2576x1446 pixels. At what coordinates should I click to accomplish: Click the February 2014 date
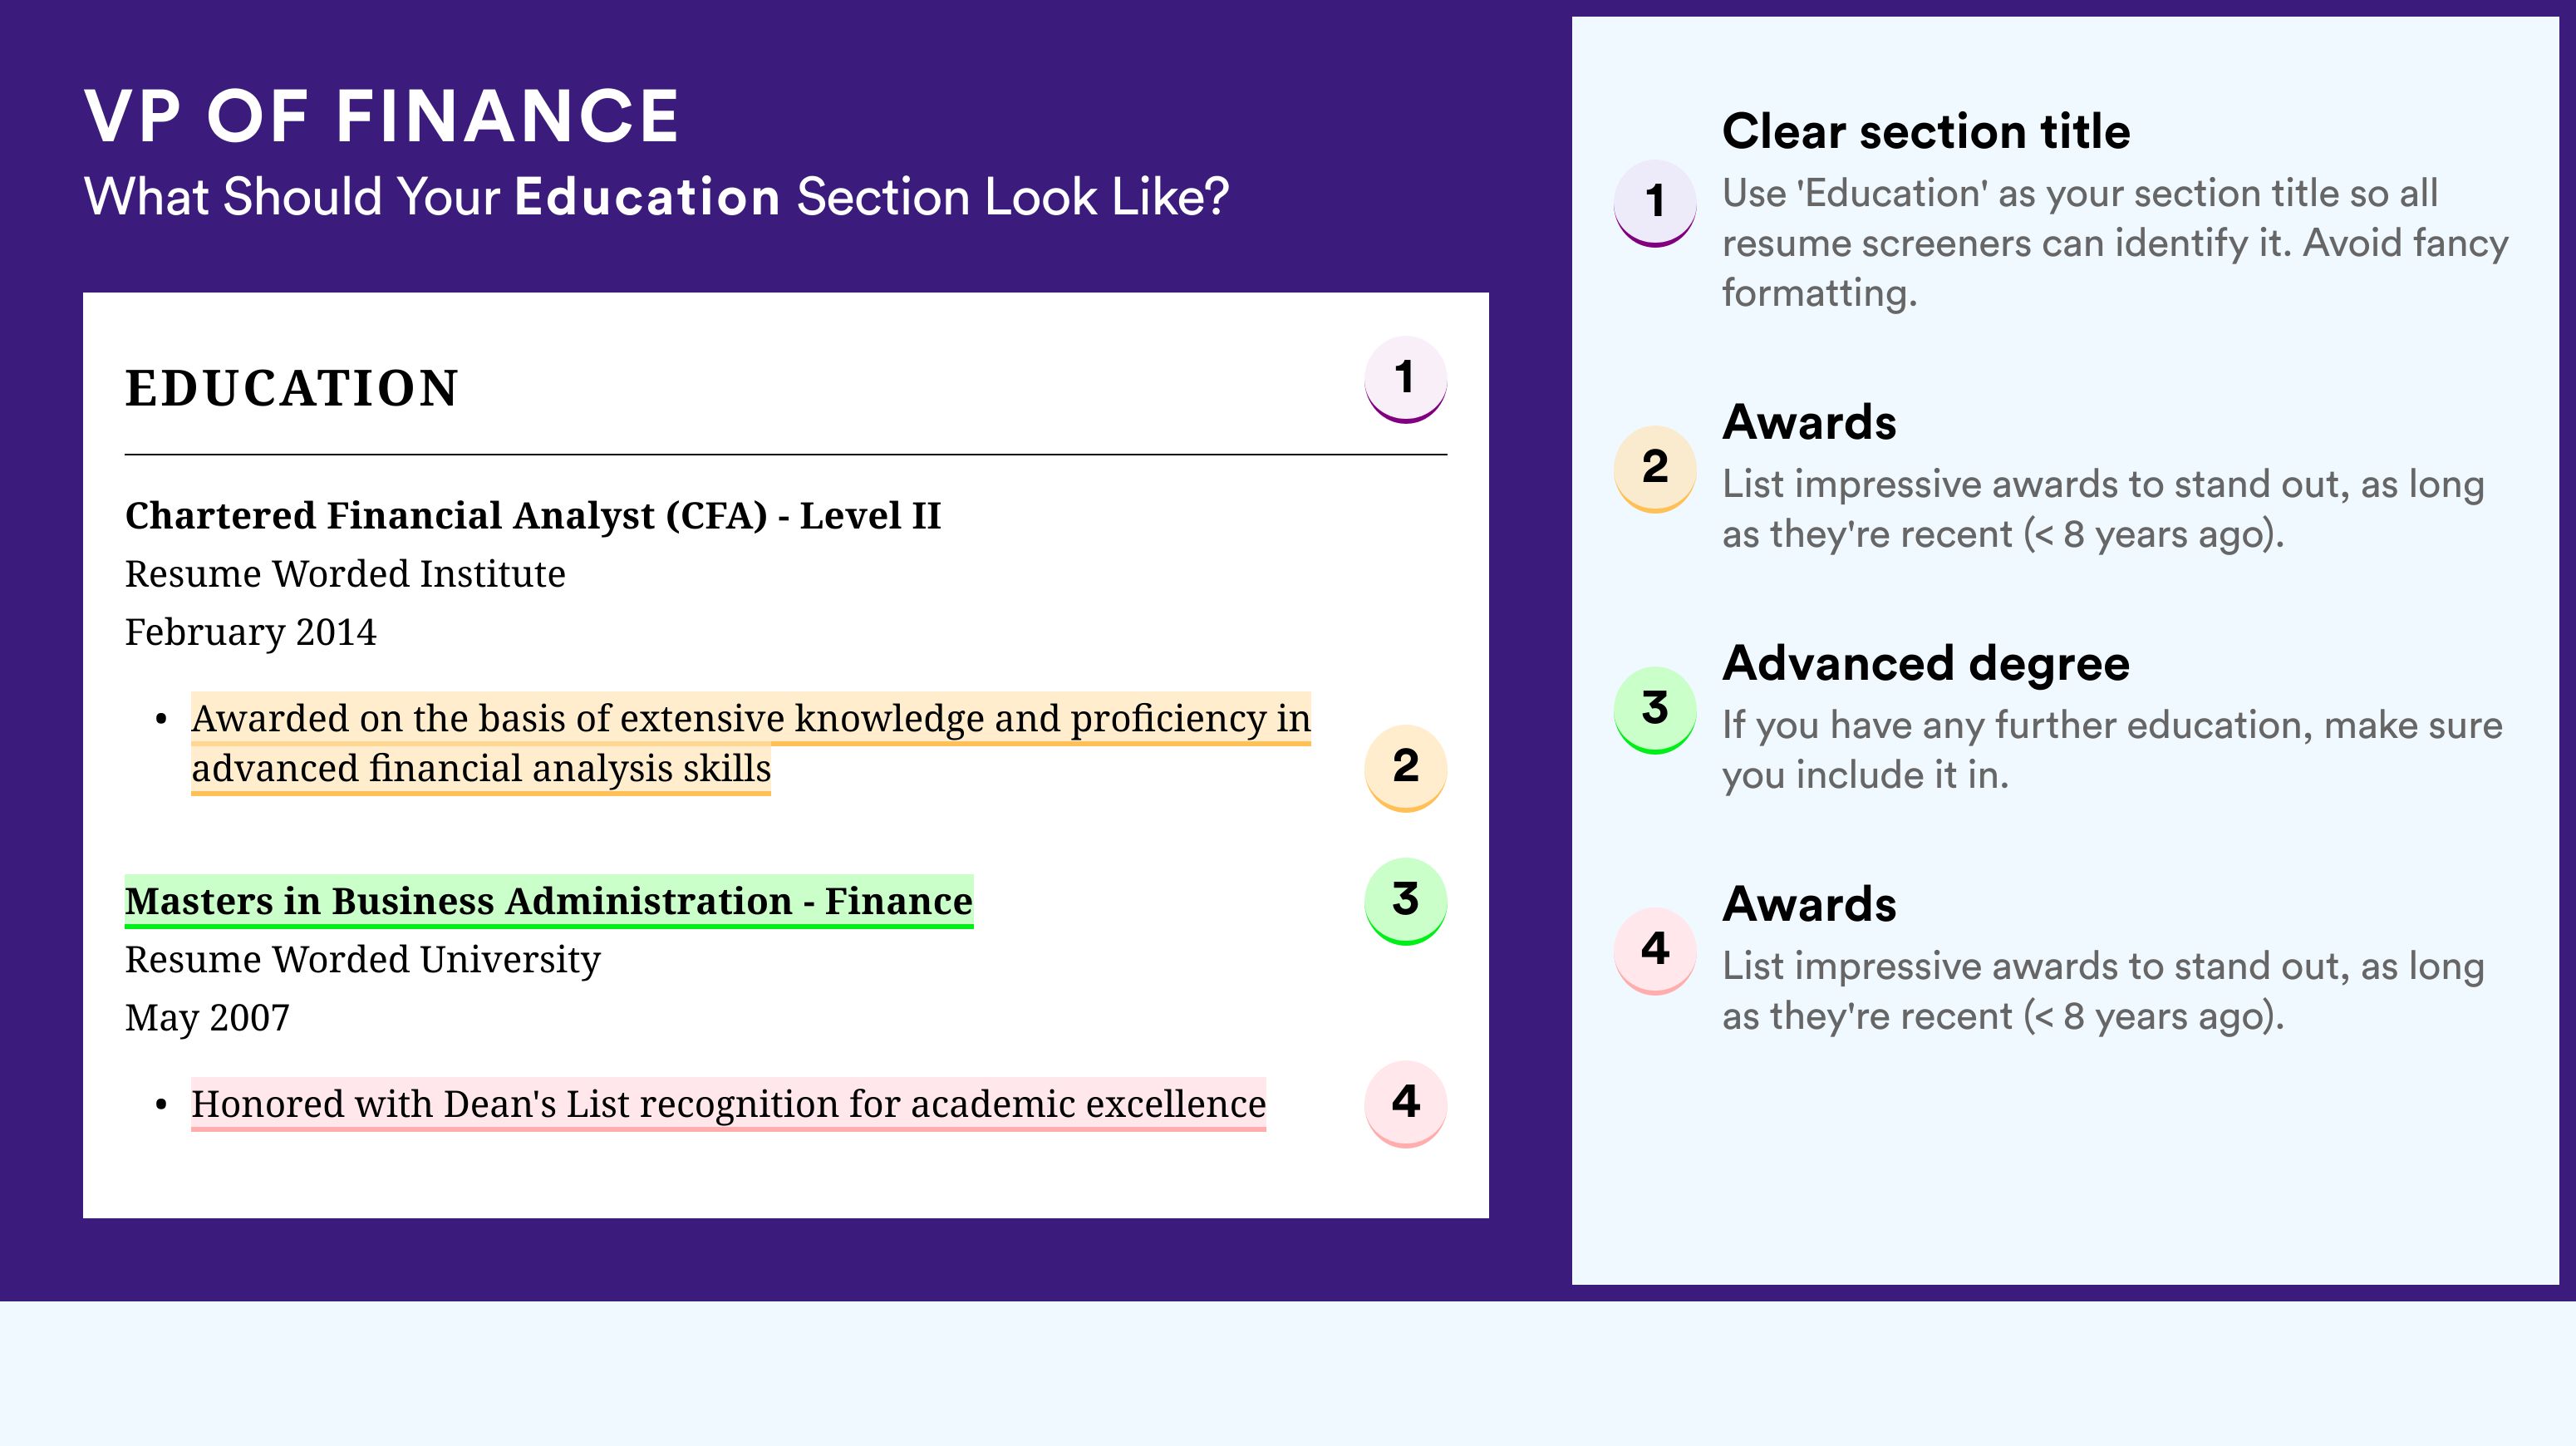click(x=250, y=632)
